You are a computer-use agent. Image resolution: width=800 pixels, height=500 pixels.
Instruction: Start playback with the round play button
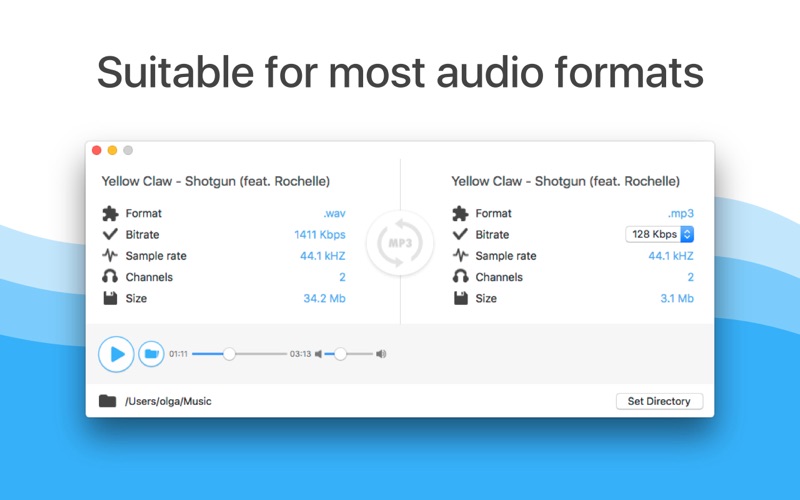coord(116,354)
